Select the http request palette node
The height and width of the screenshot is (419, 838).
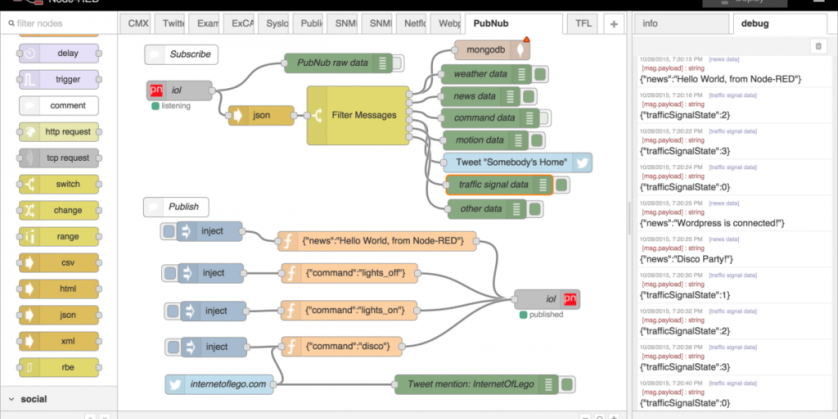(x=59, y=132)
